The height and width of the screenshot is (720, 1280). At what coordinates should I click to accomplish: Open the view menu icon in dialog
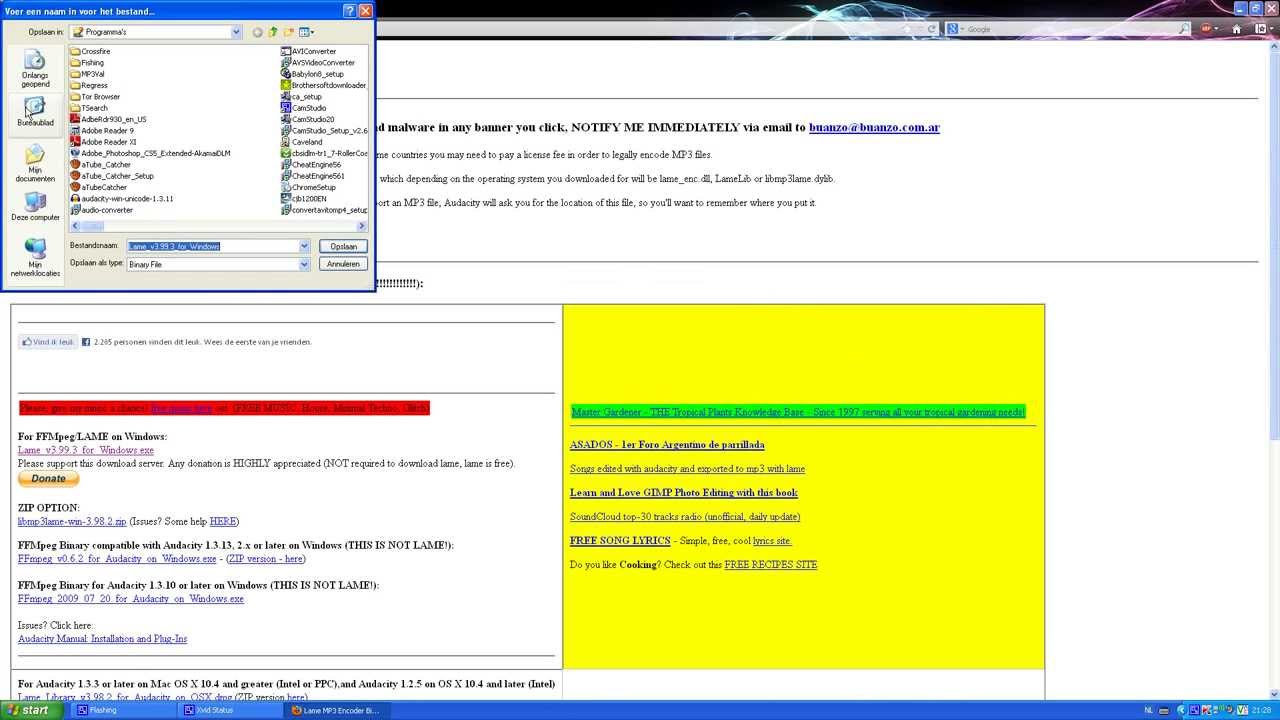pos(307,32)
